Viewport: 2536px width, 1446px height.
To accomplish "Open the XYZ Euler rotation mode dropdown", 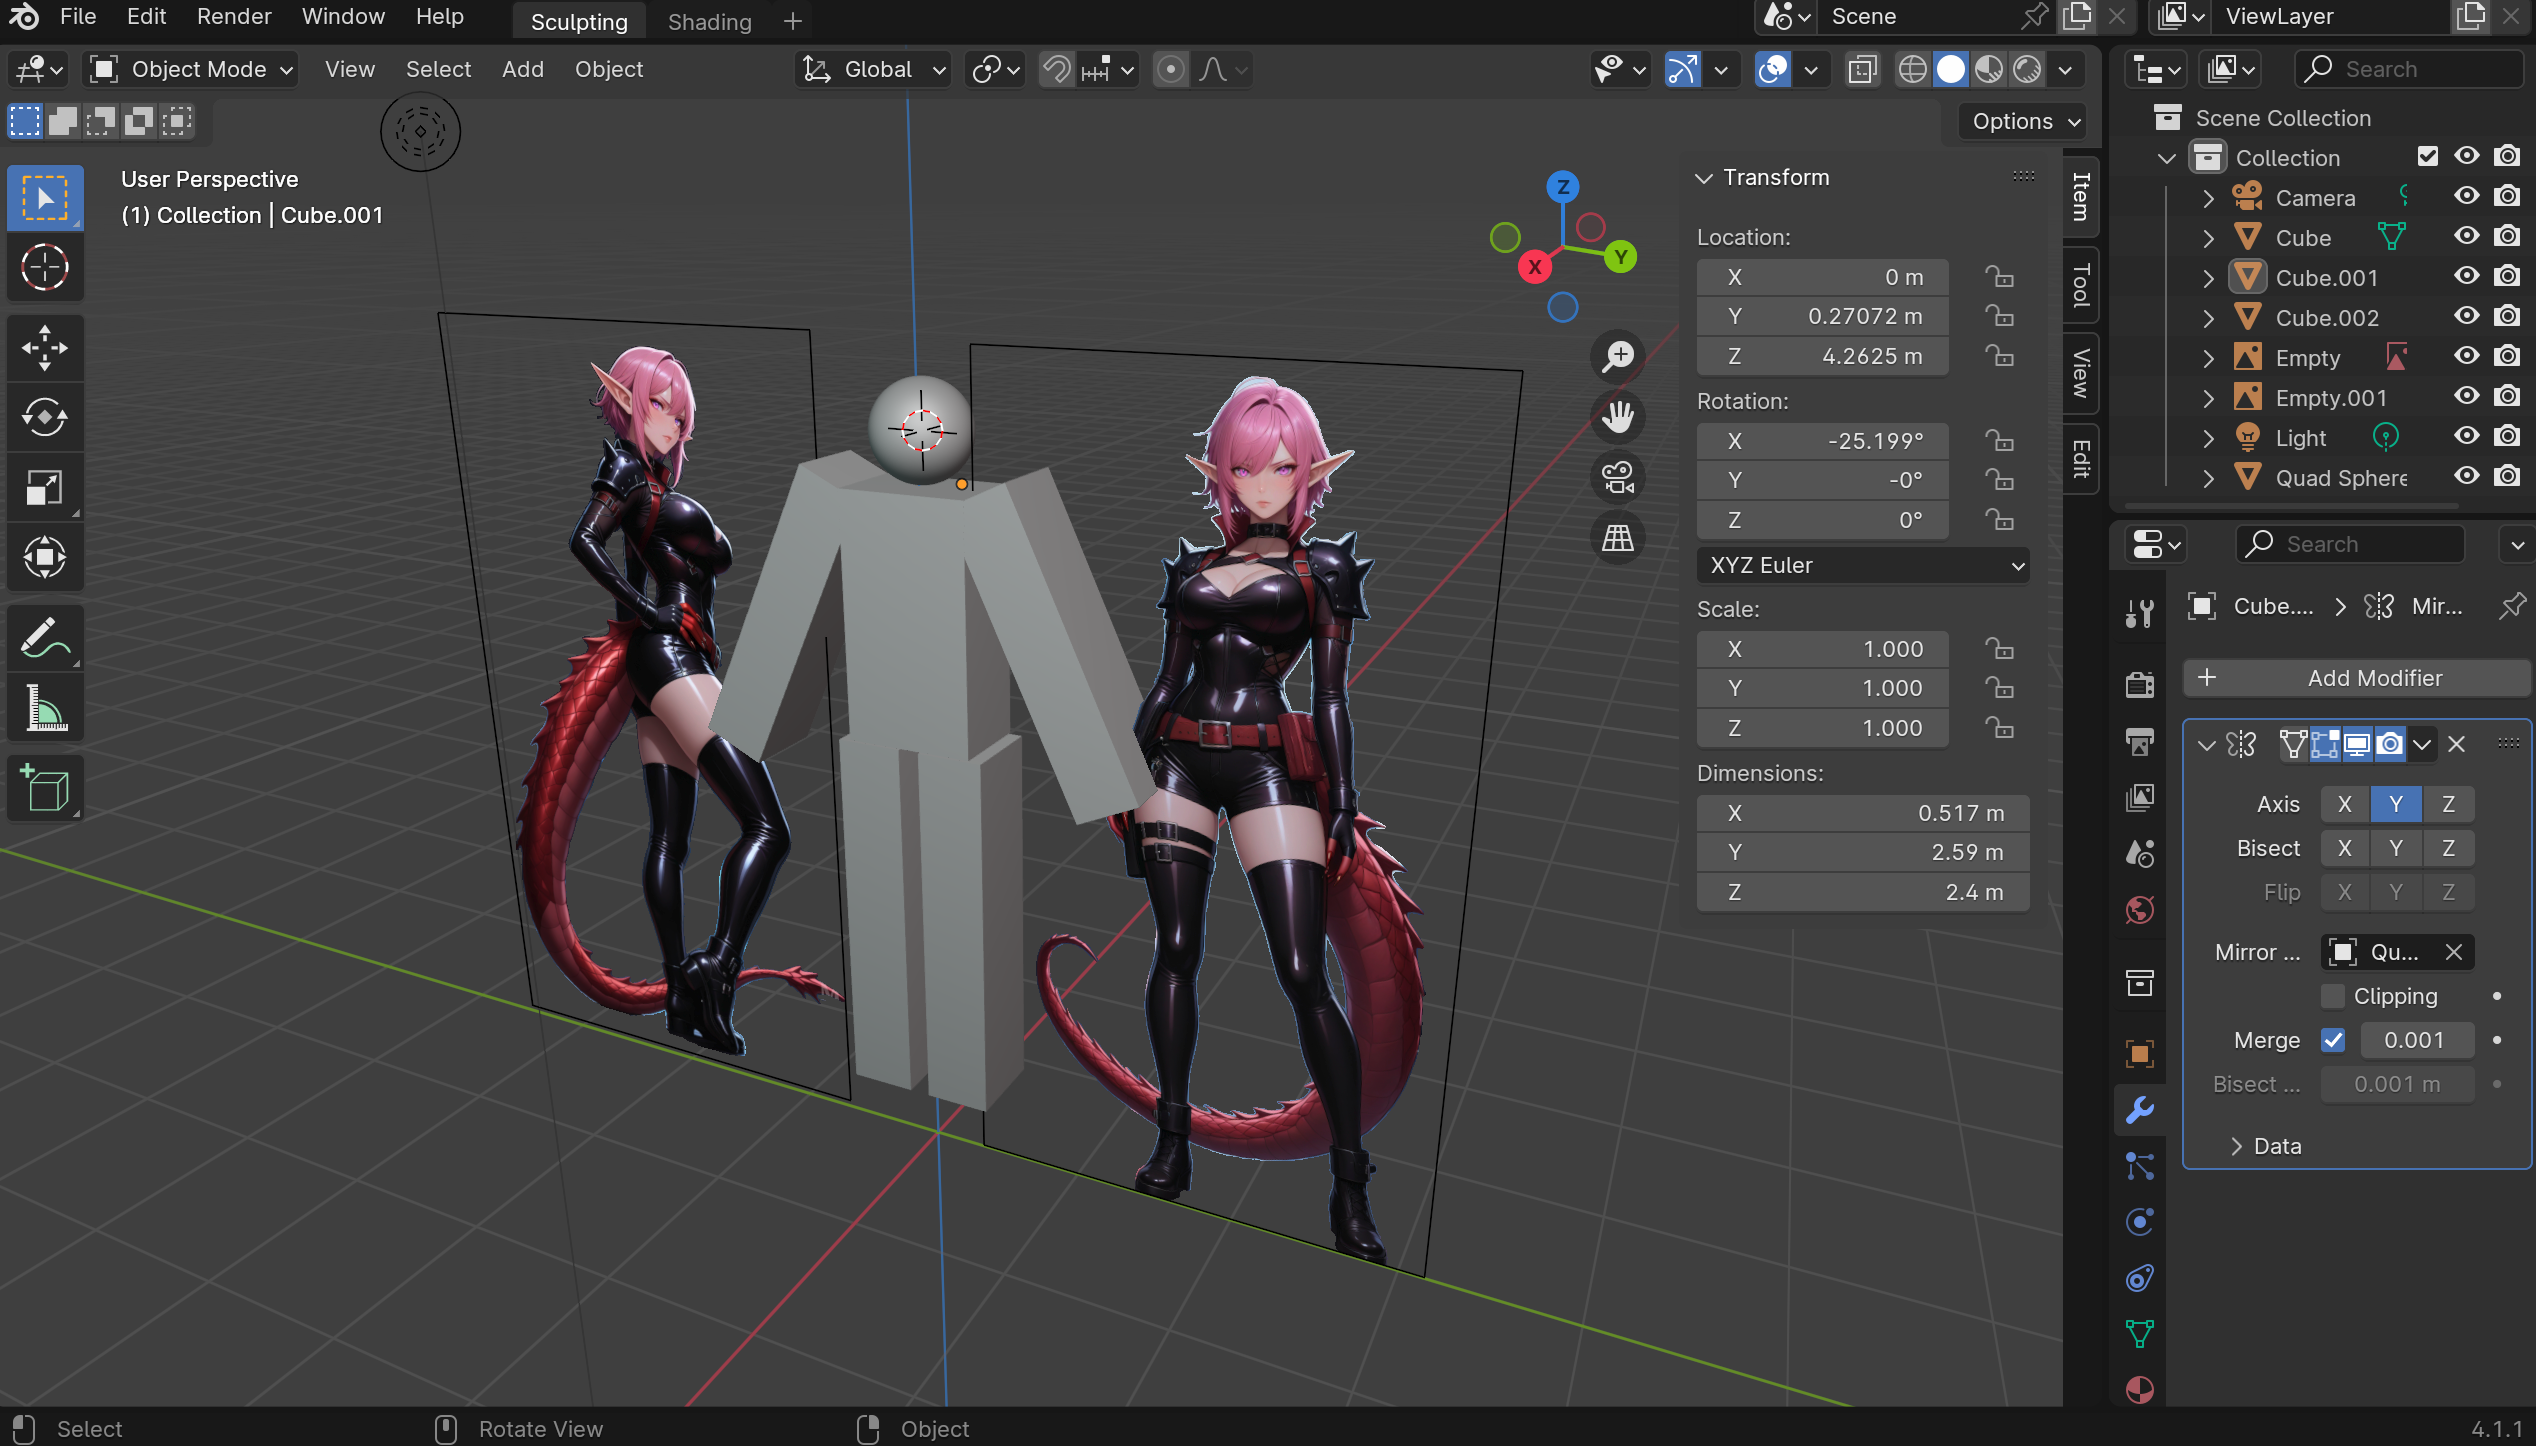I will (1863, 565).
